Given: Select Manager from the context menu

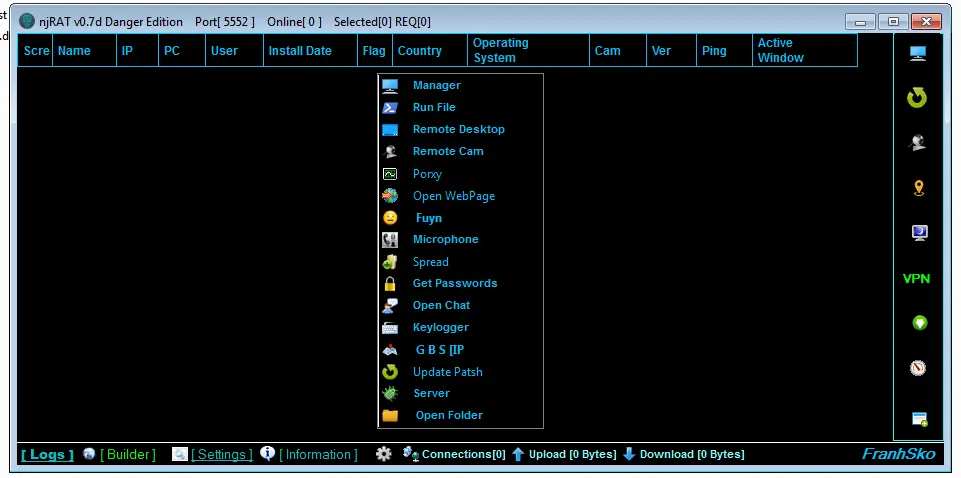Looking at the screenshot, I should point(436,86).
